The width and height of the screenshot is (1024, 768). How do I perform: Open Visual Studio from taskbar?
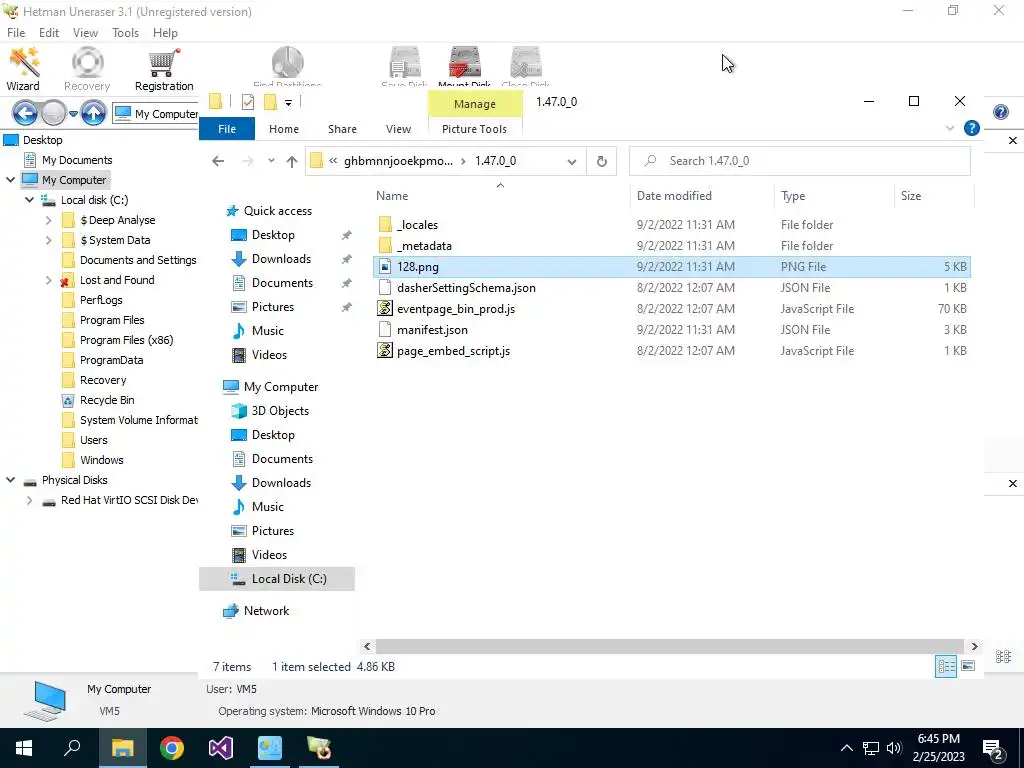click(221, 748)
